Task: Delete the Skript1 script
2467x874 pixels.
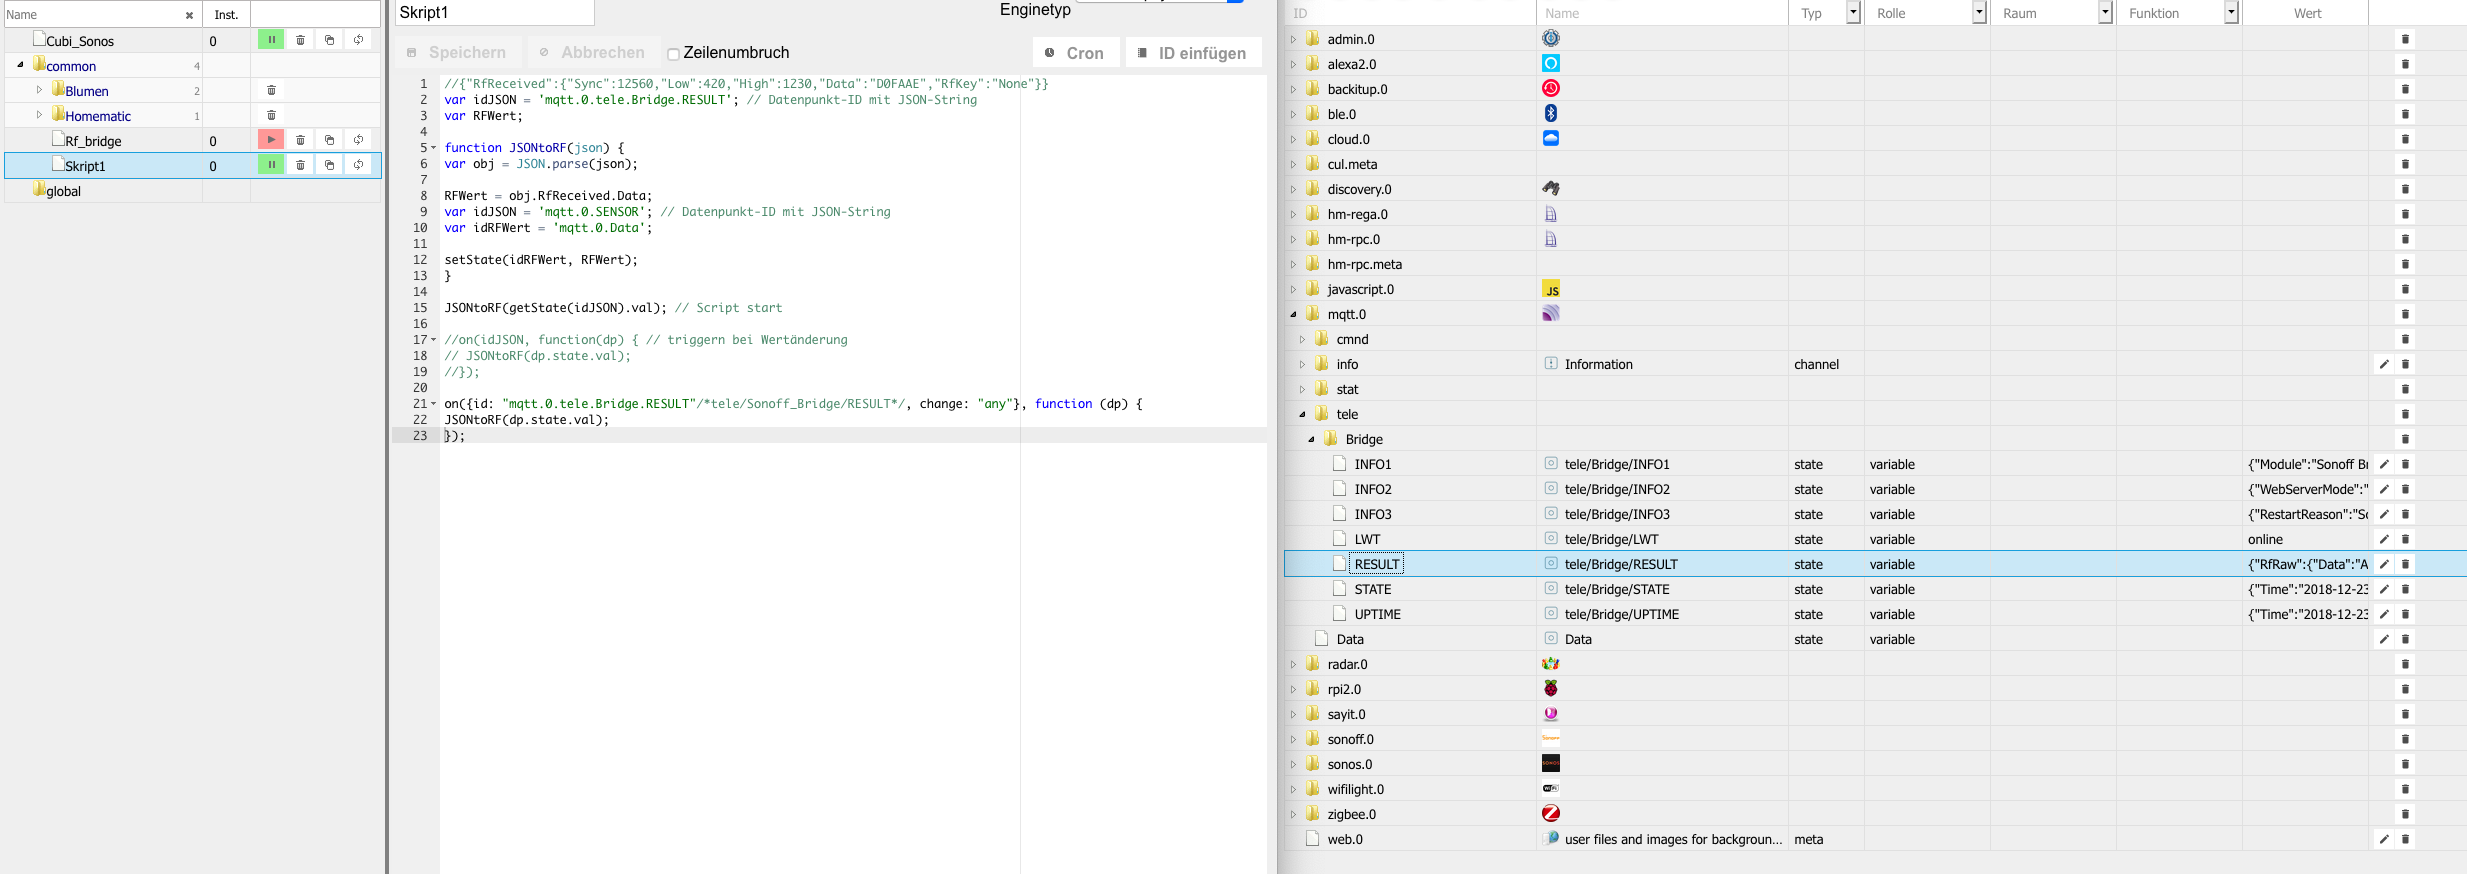Action: coord(300,165)
